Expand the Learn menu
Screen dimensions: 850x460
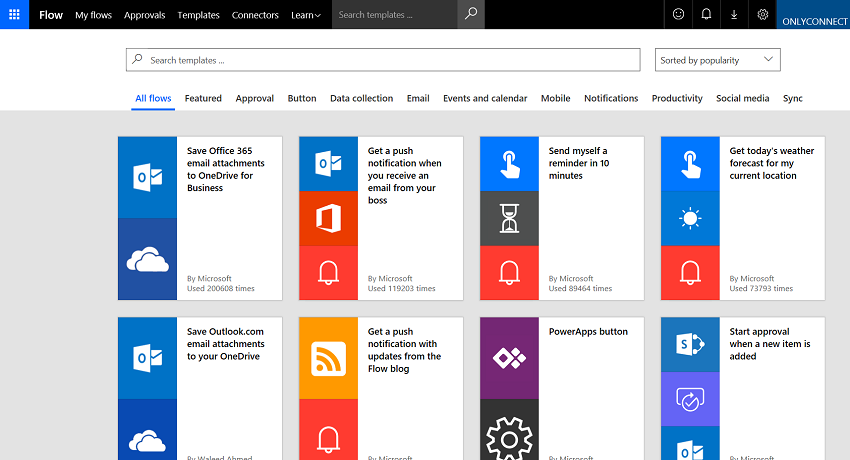click(x=306, y=15)
